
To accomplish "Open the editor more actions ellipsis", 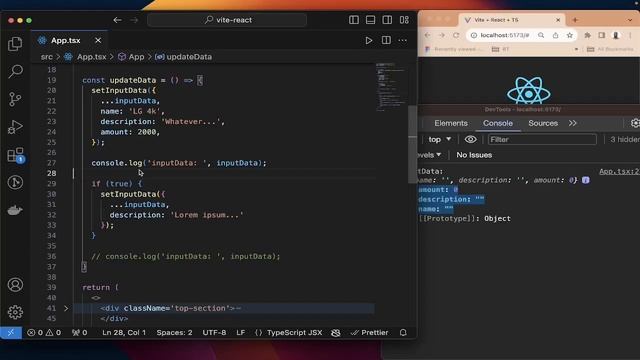I will point(402,40).
